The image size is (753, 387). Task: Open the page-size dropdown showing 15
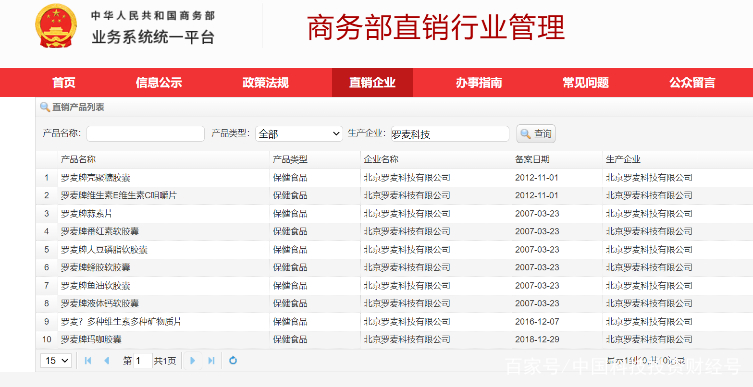56,361
